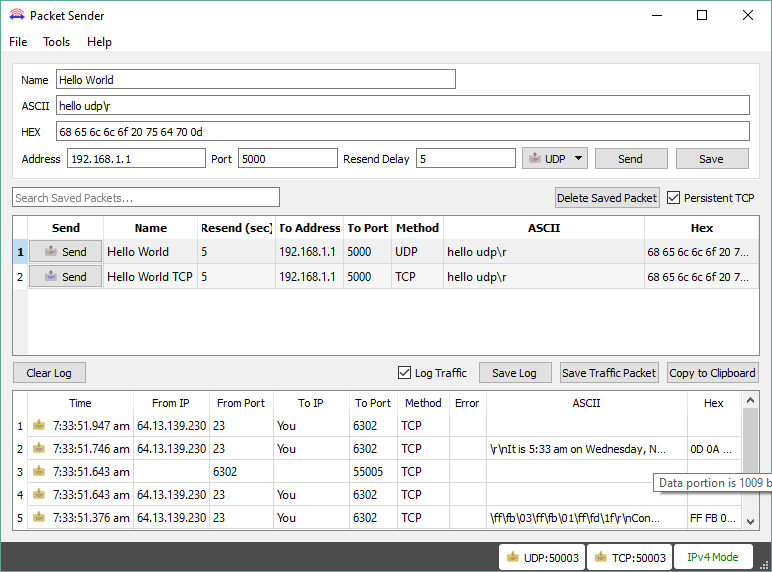Screen dimensions: 772x572
Task: Click Copy to Clipboard button
Action: pos(712,373)
